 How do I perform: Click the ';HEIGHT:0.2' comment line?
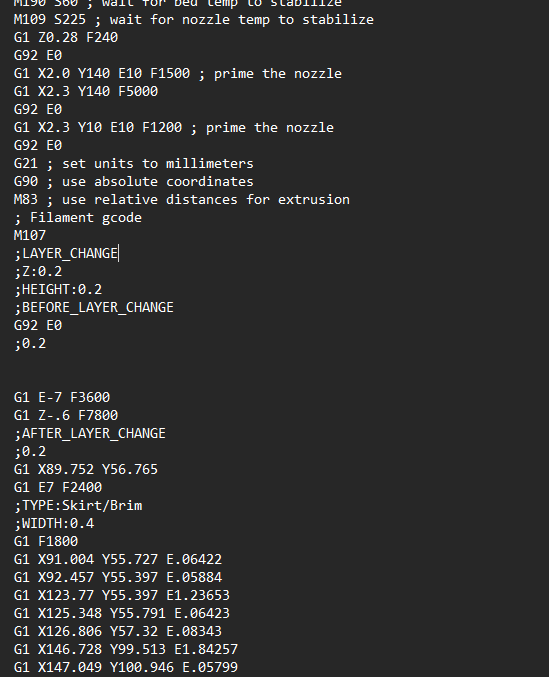coord(58,290)
